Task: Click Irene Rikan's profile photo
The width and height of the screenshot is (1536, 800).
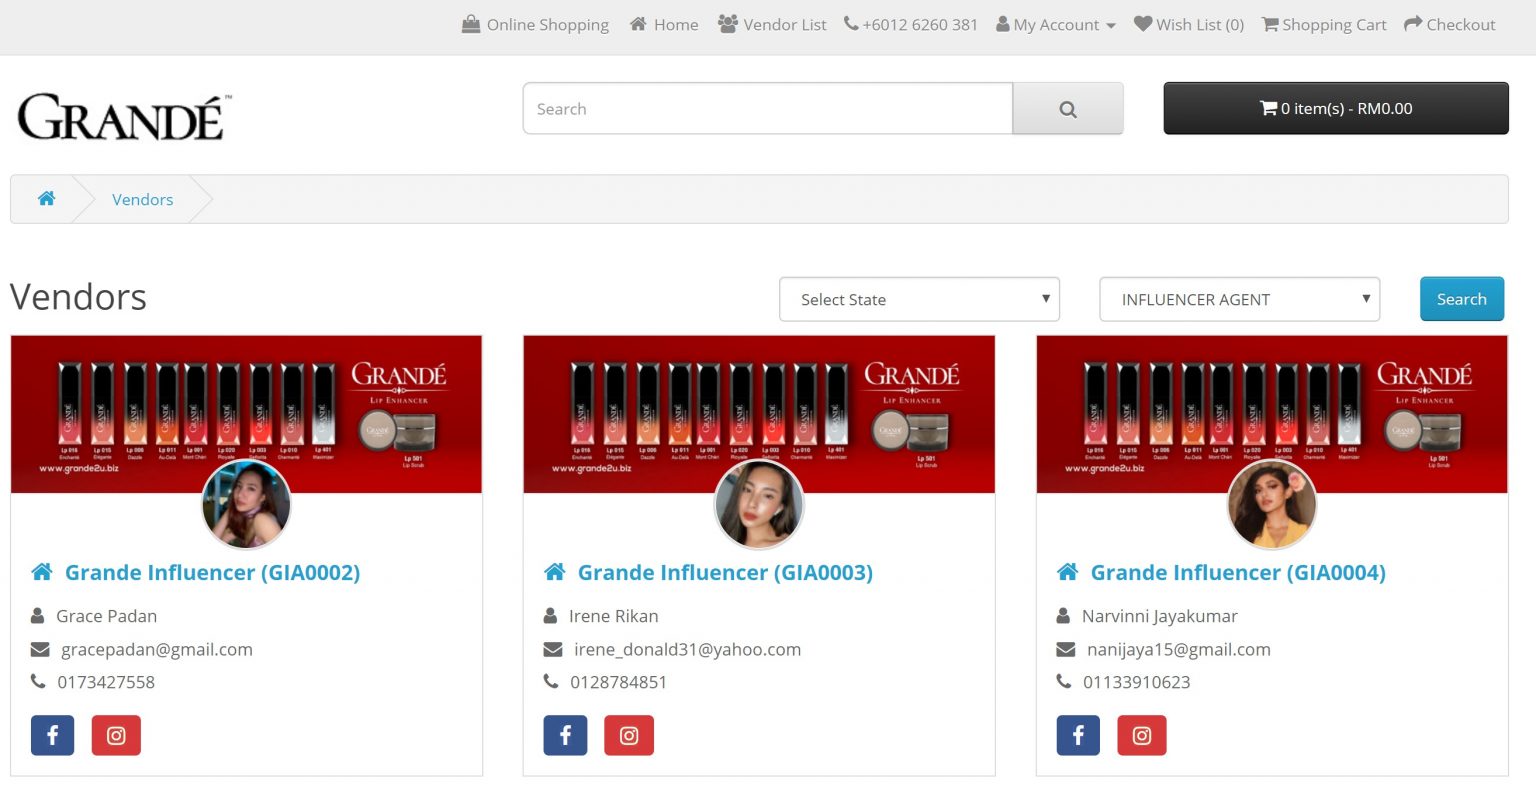Action: pyautogui.click(x=759, y=505)
